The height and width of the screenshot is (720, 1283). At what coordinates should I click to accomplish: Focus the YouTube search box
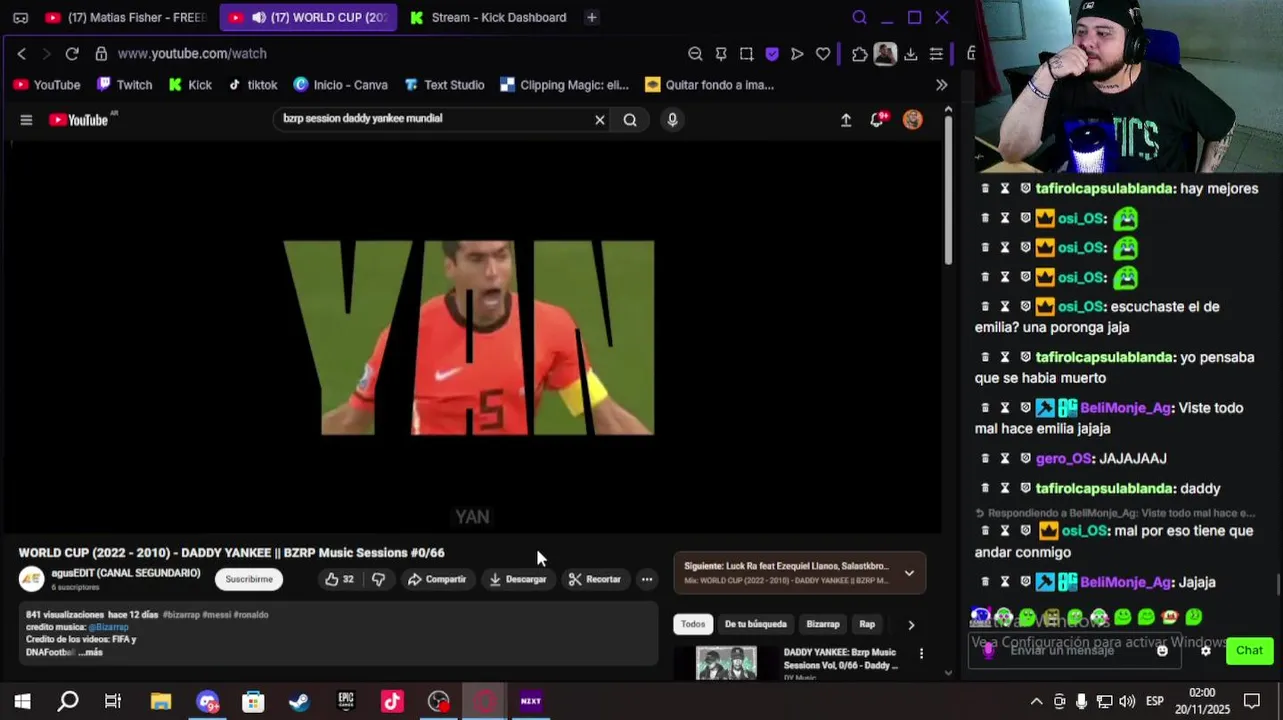point(435,119)
